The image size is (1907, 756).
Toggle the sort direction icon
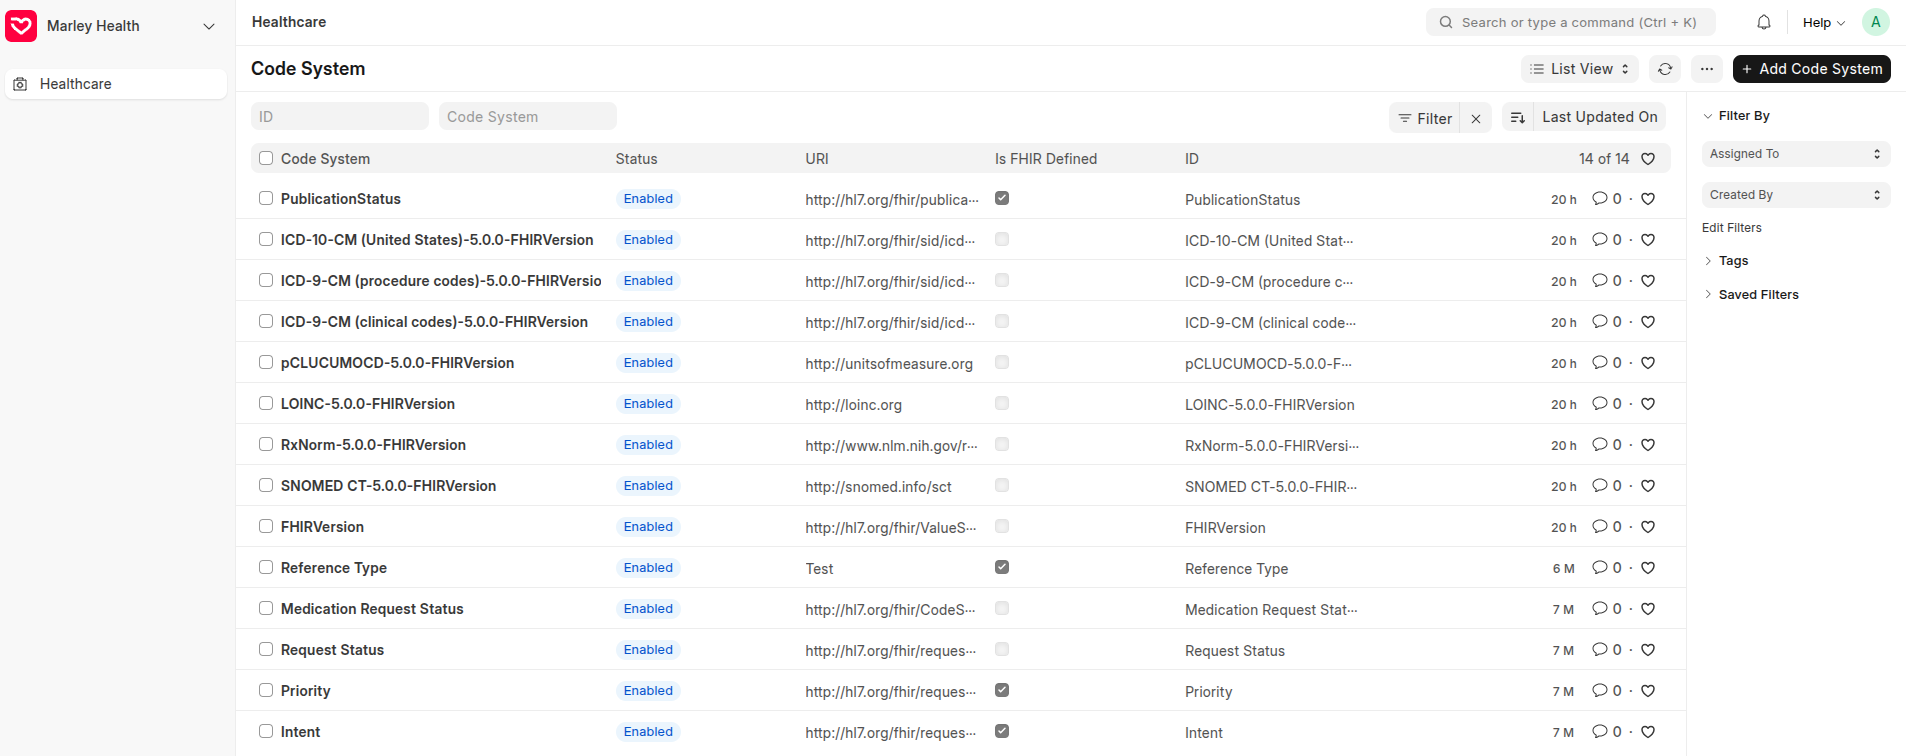click(1517, 118)
